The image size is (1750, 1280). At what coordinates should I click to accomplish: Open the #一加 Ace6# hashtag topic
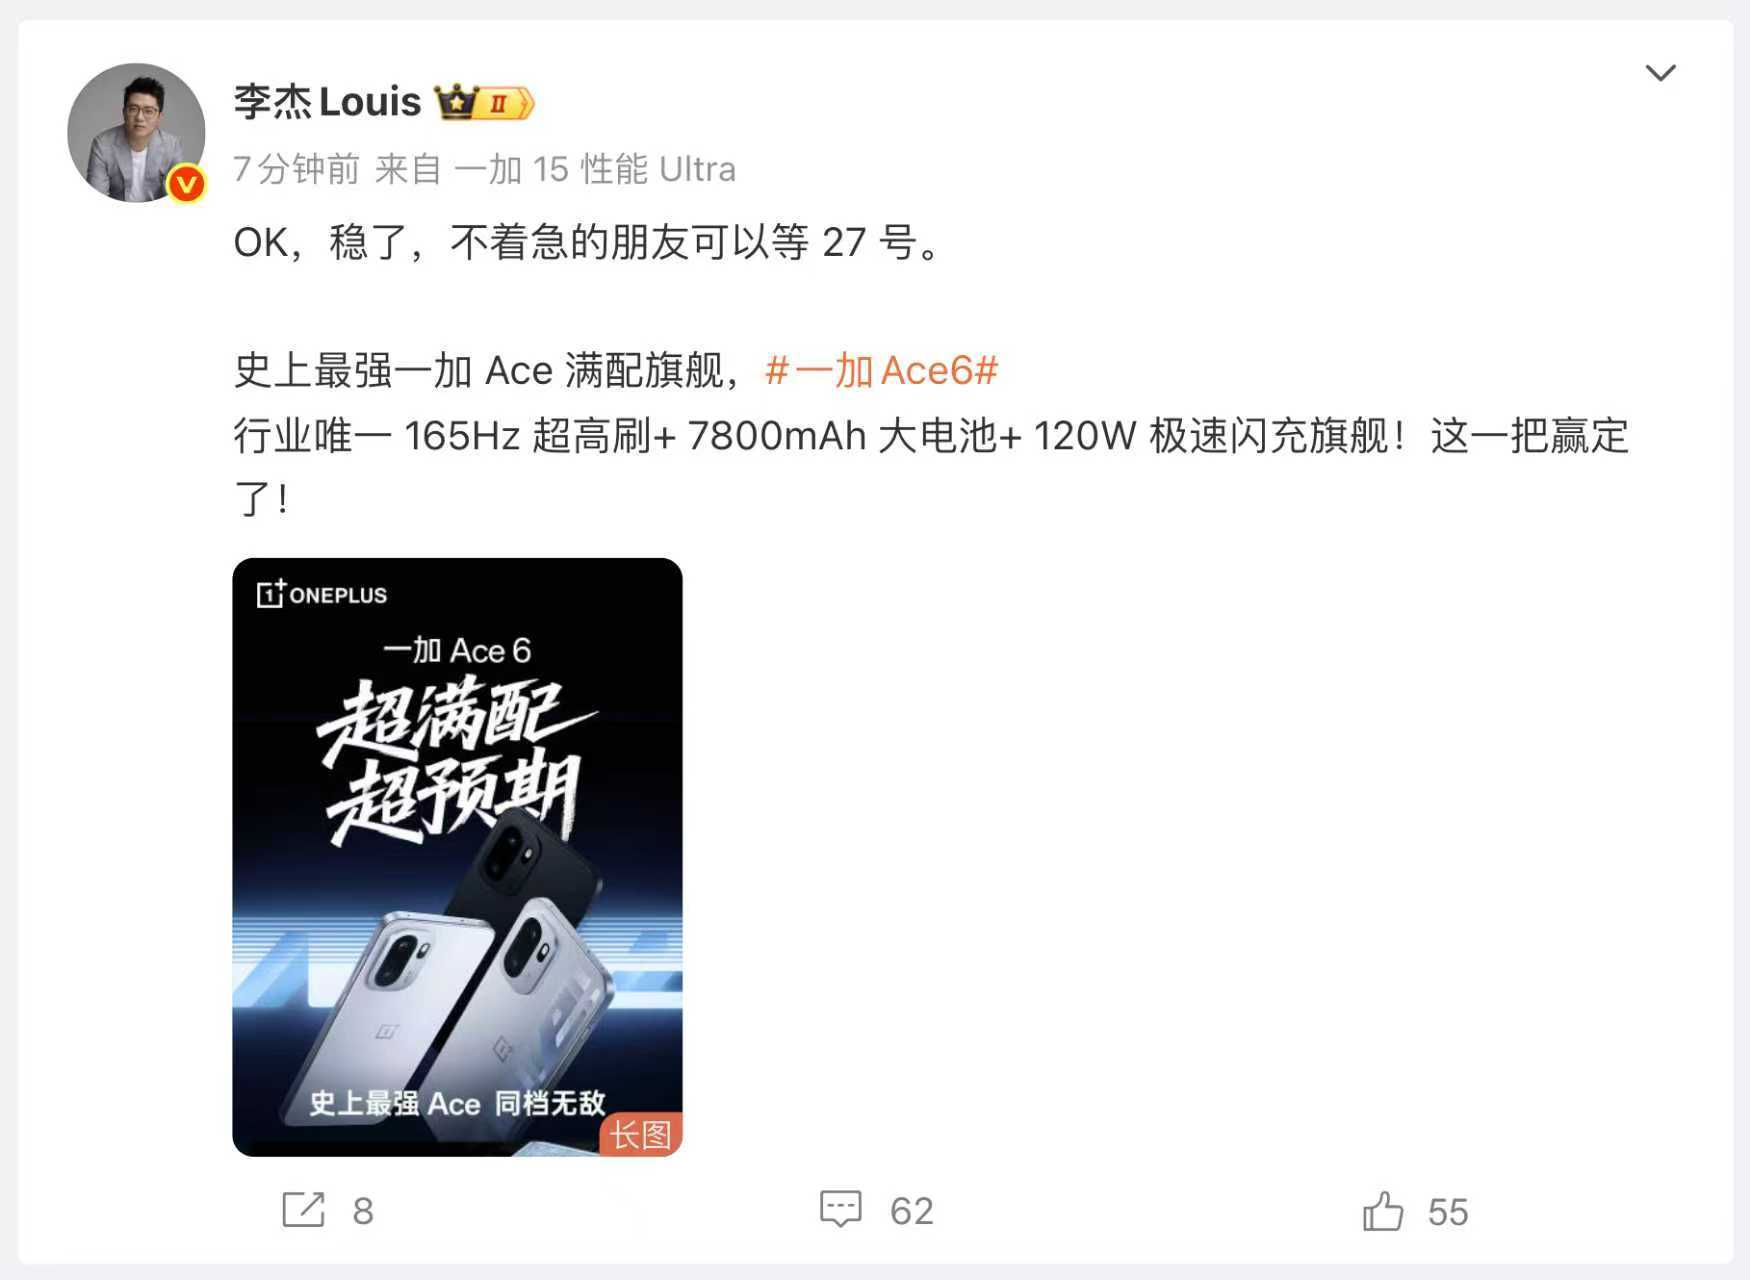click(881, 371)
